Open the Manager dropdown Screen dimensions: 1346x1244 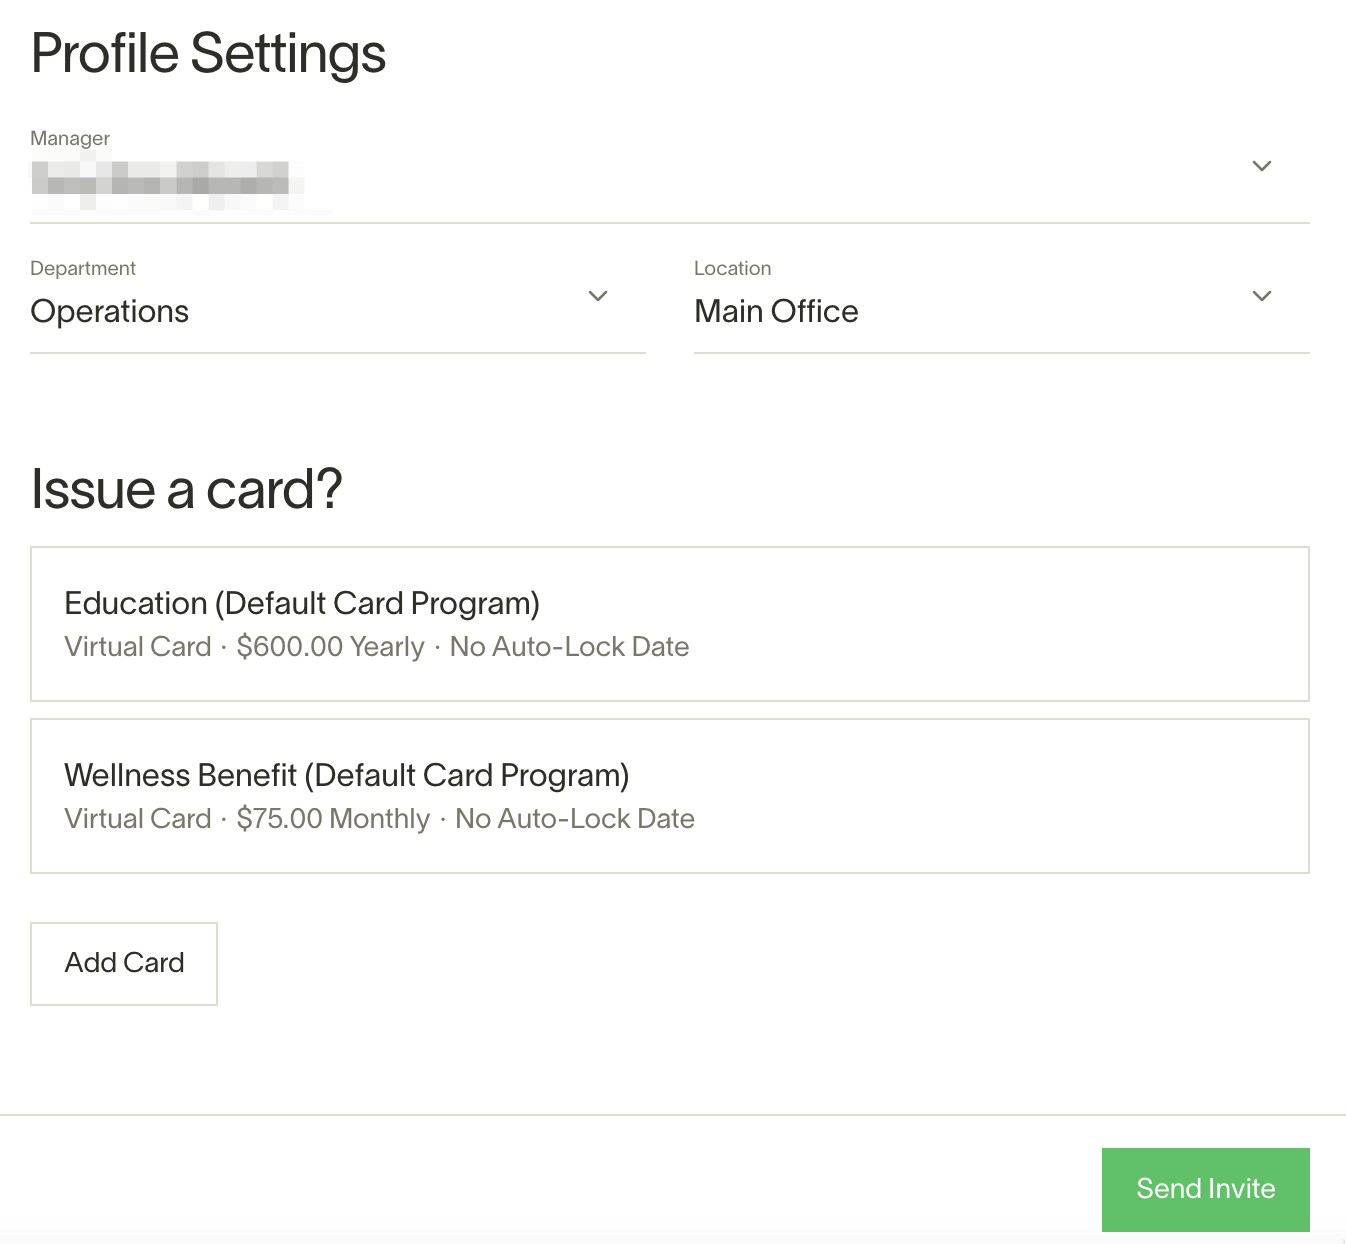point(669,174)
